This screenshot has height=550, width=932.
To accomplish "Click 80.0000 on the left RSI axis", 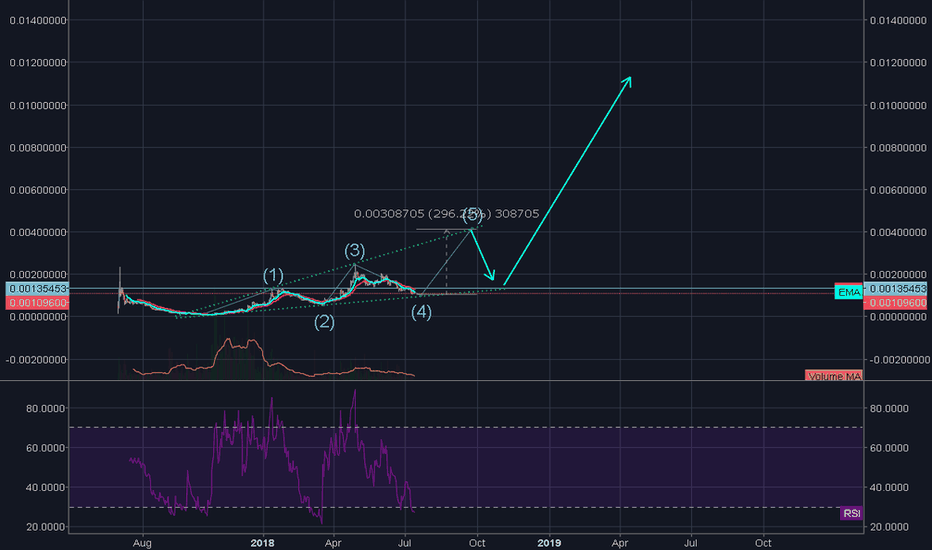I will (45, 408).
